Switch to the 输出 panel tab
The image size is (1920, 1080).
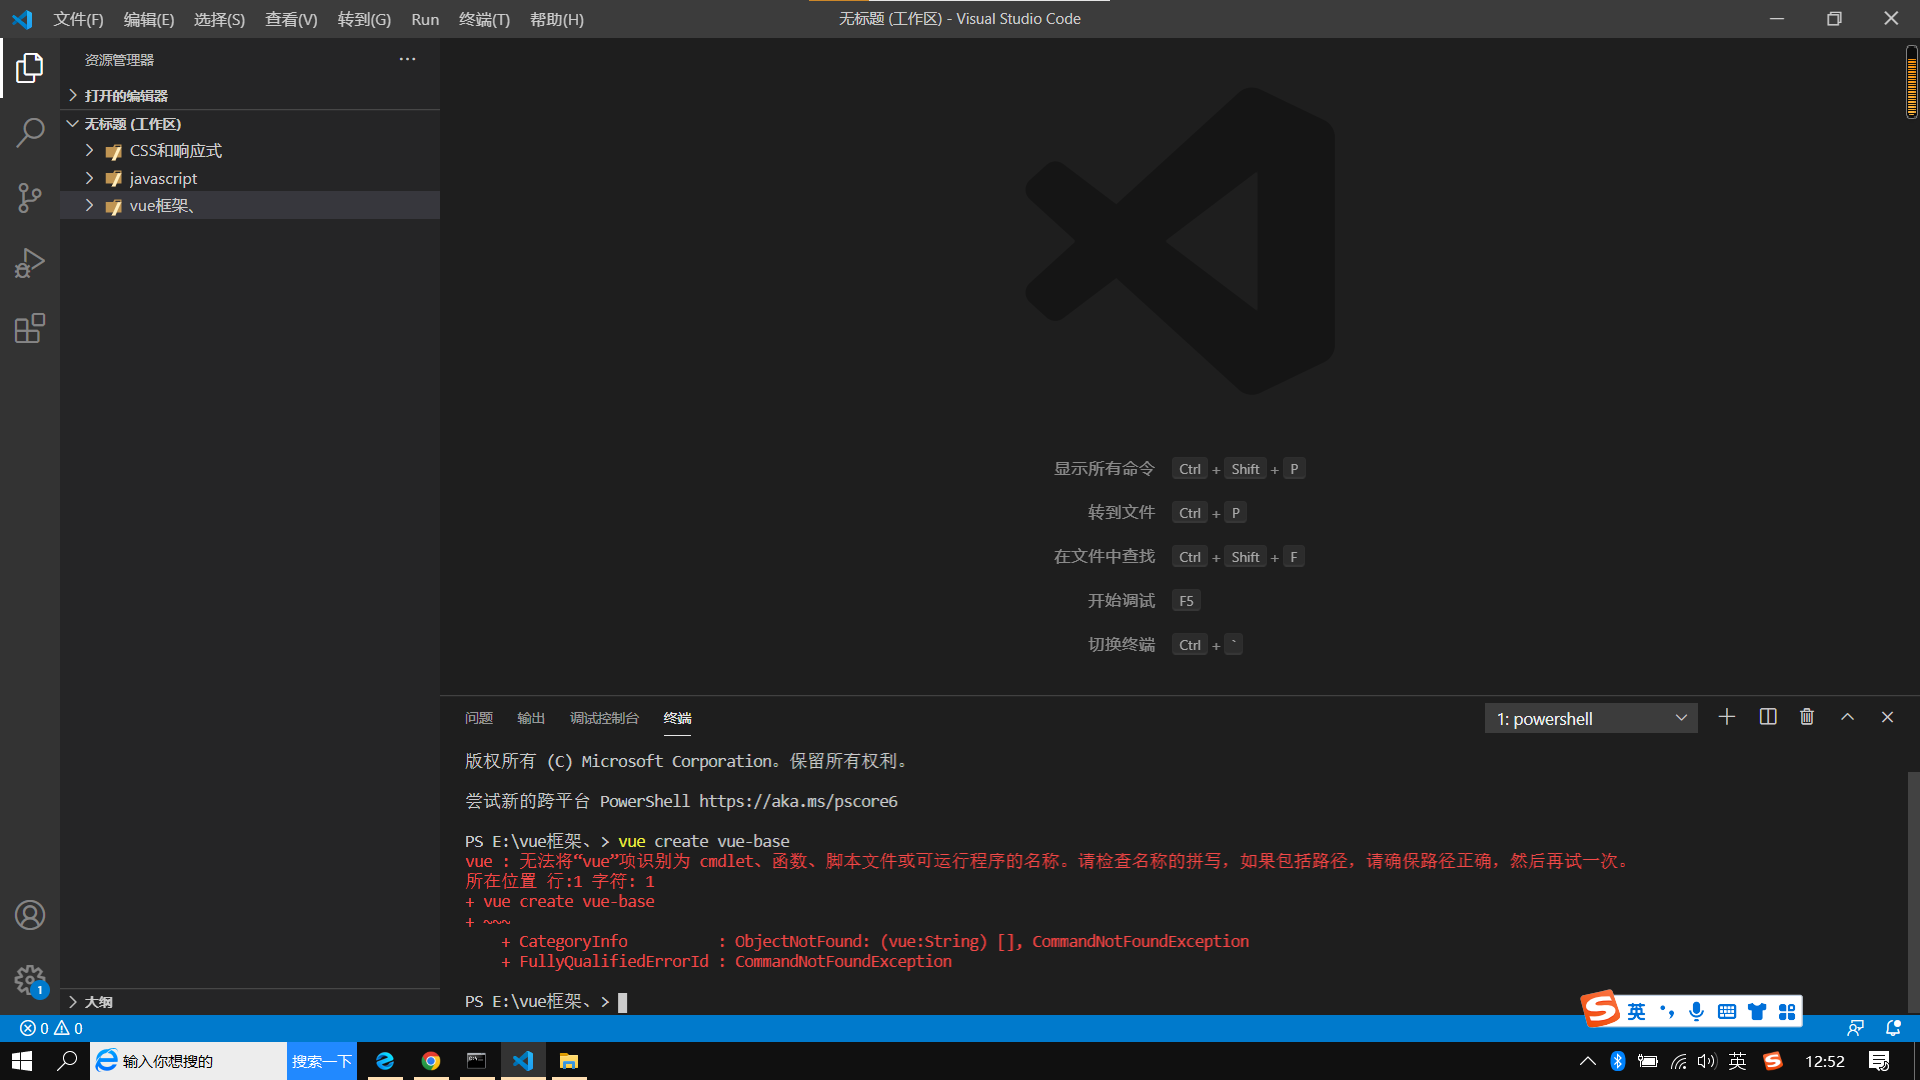tap(531, 718)
